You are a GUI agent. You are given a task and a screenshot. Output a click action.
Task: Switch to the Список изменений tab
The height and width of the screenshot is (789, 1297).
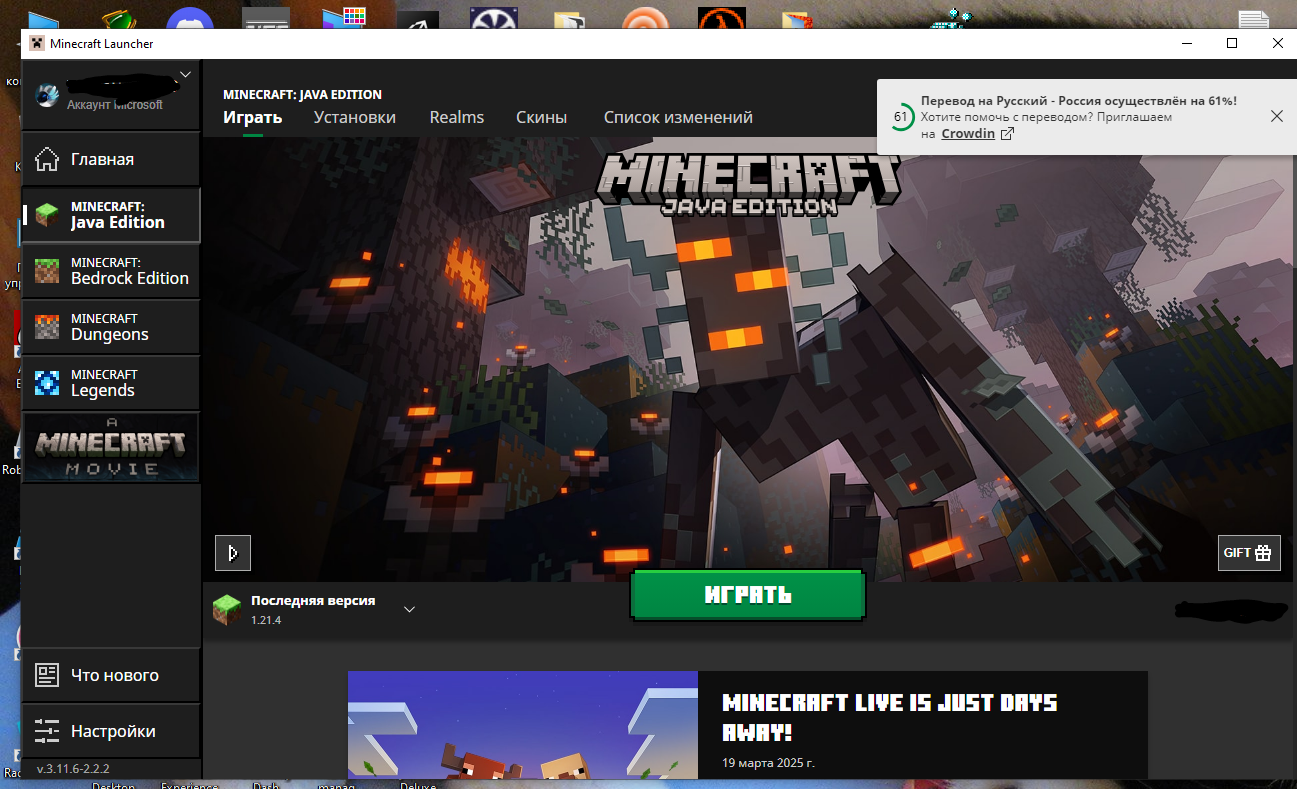tap(678, 117)
